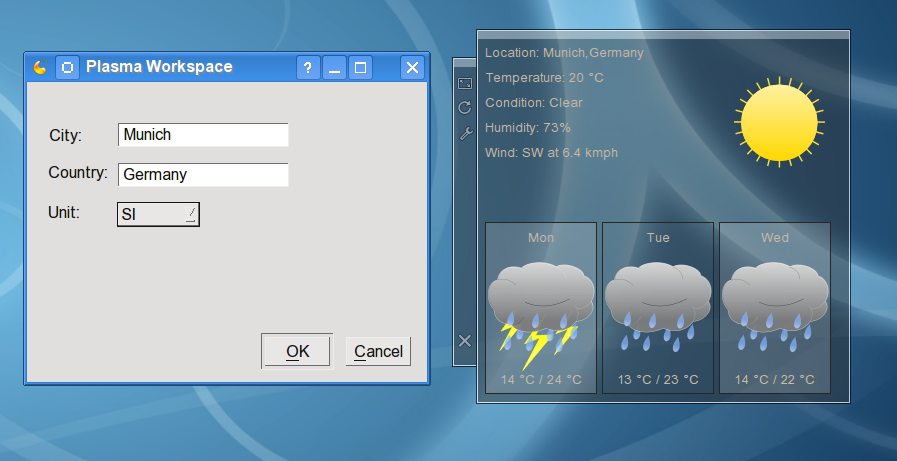The image size is (897, 461).
Task: Click Temperature: 20 °C text
Action: [544, 78]
